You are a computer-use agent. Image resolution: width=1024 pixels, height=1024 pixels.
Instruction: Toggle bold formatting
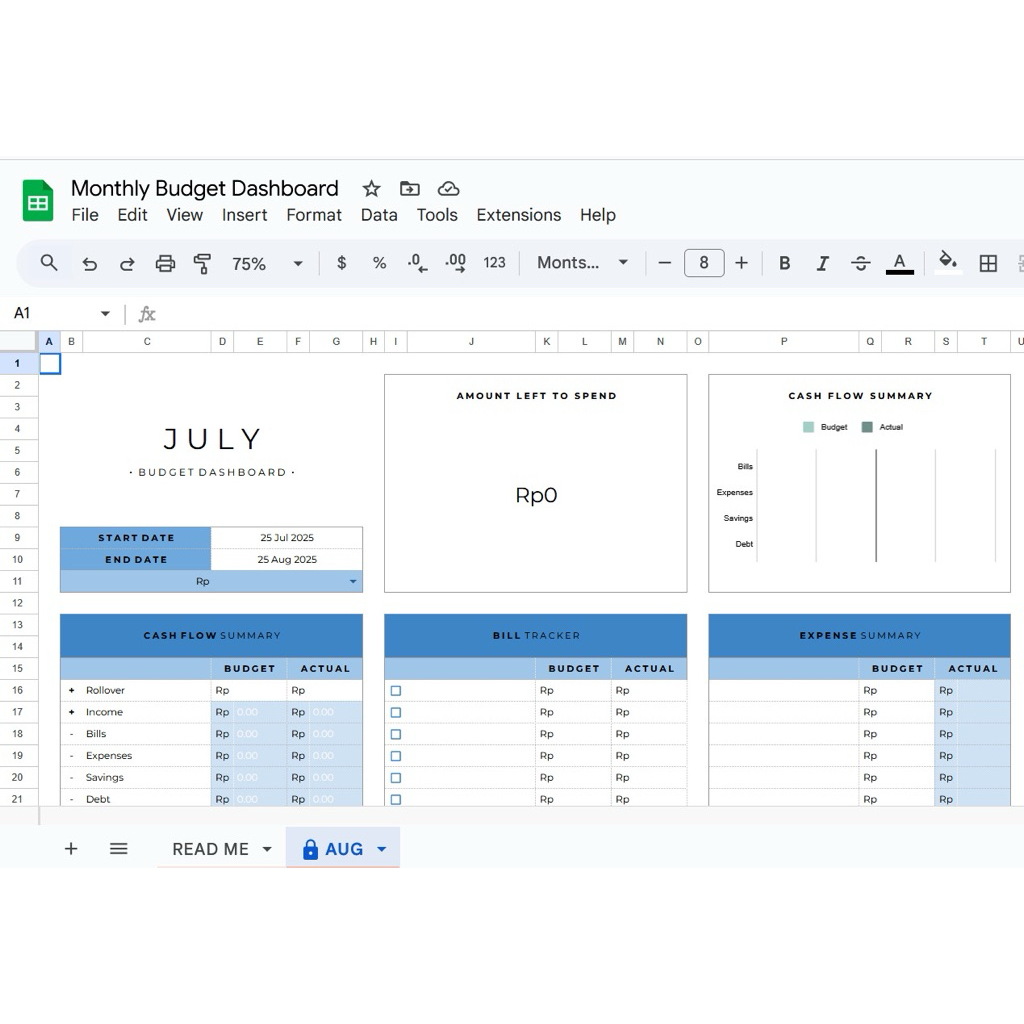[785, 263]
